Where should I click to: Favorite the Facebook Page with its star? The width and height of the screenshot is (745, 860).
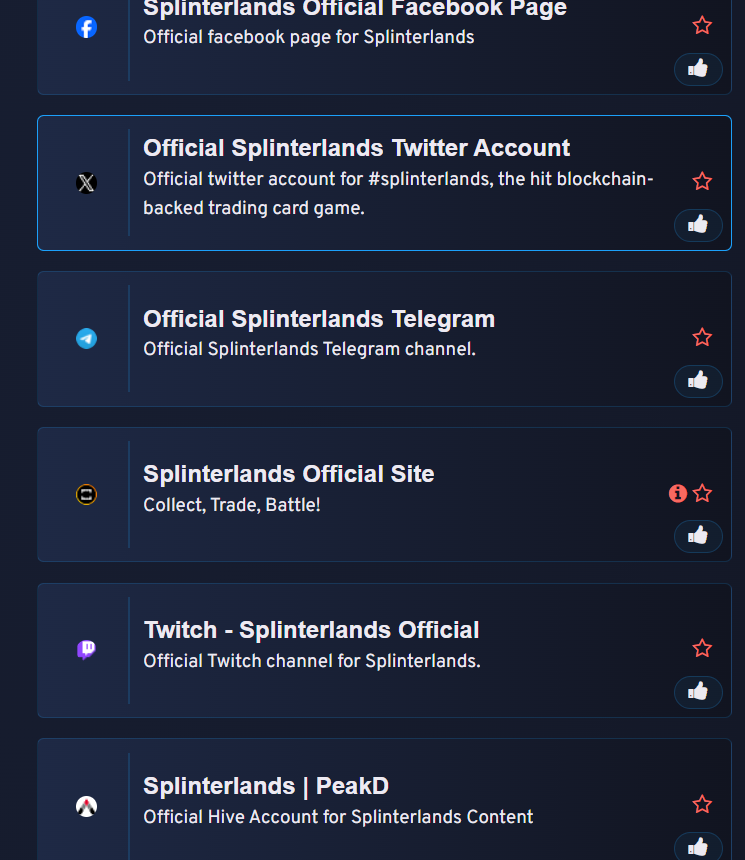pyautogui.click(x=702, y=25)
